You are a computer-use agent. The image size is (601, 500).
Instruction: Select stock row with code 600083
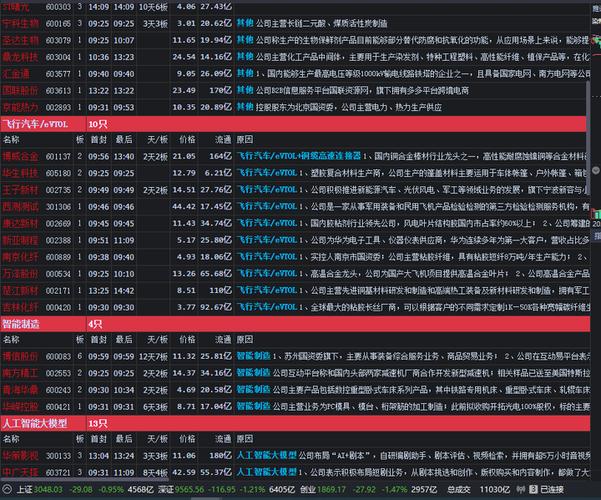pos(295,356)
